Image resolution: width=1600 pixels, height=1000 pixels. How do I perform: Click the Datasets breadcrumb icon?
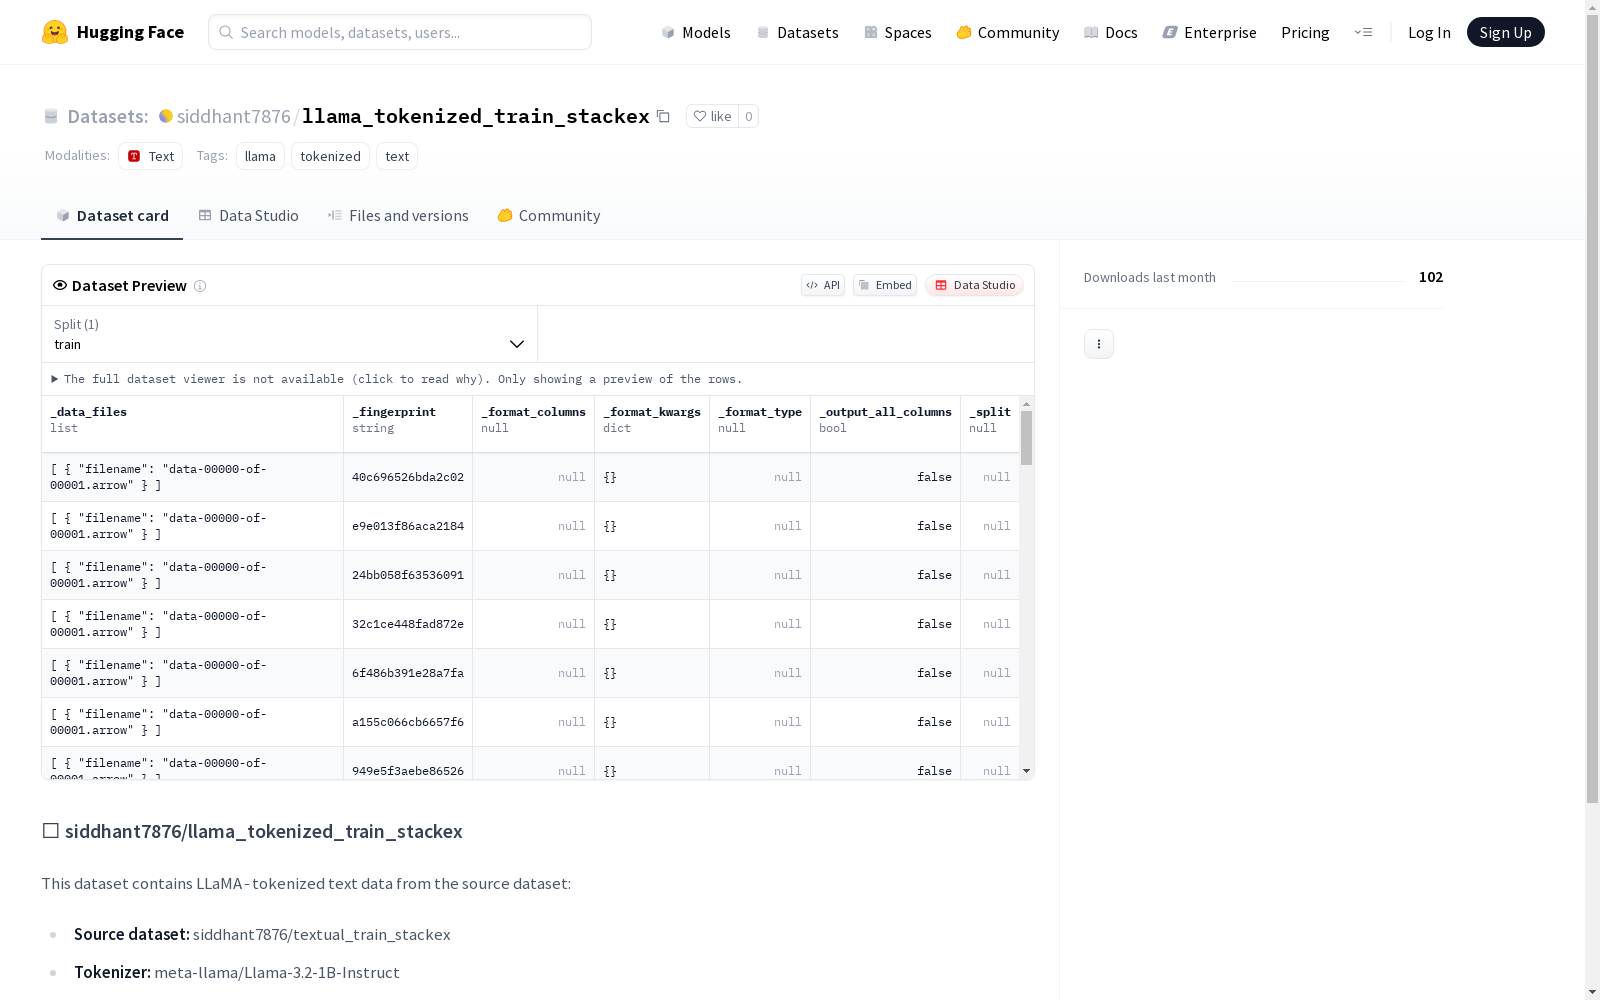pos(51,117)
